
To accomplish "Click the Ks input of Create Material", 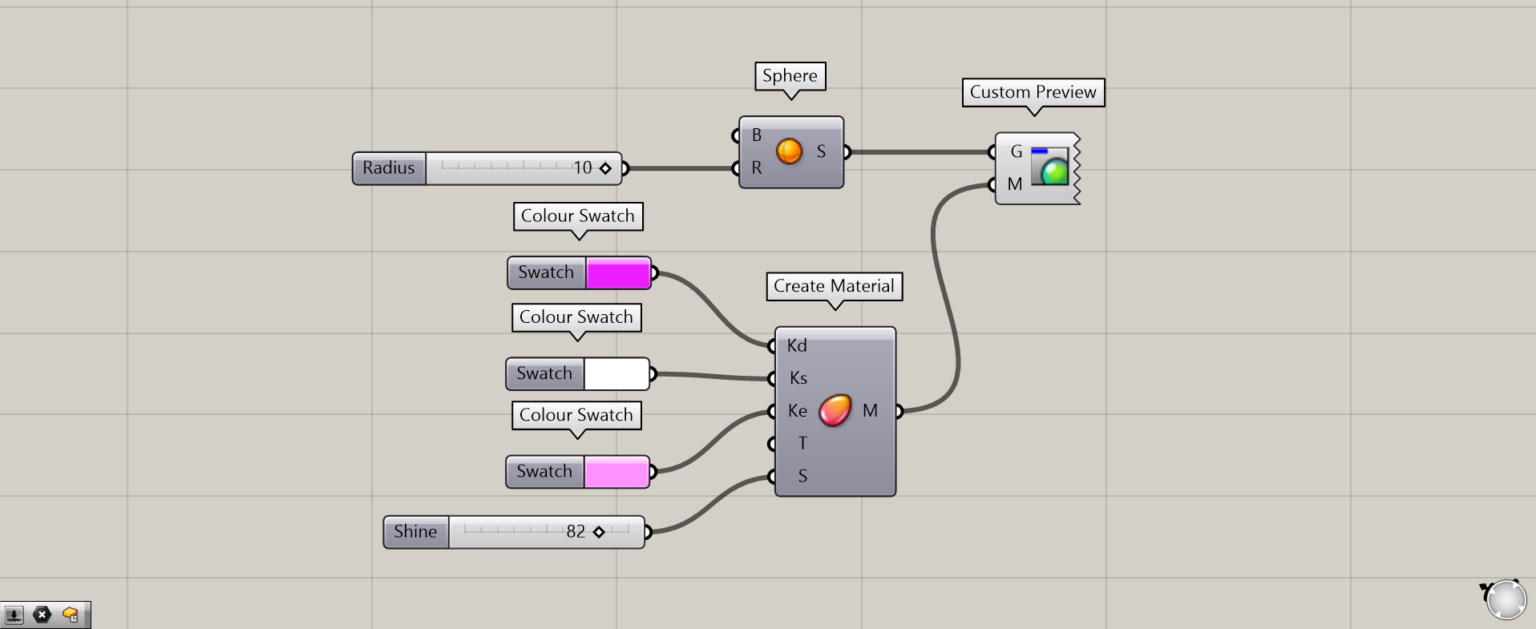I will click(798, 379).
